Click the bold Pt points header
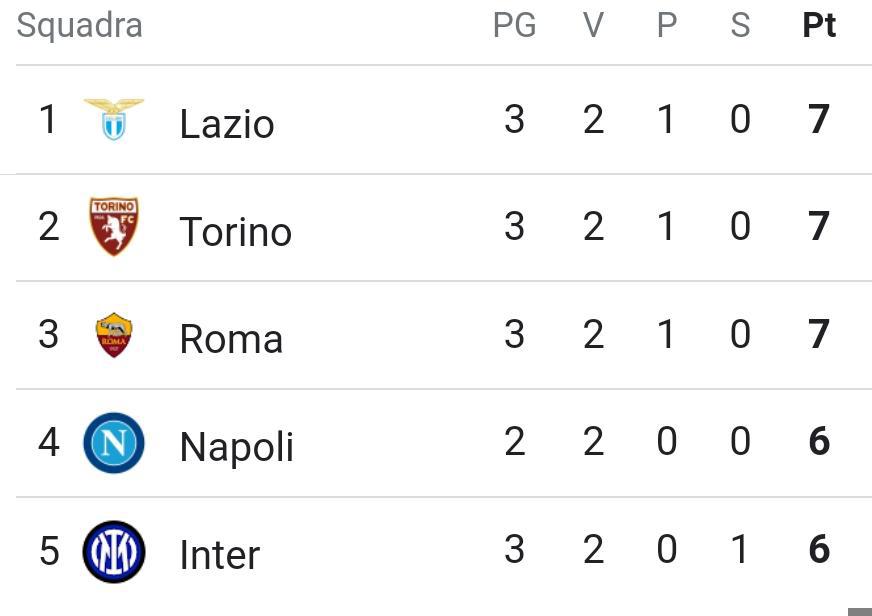This screenshot has height=616, width=872. point(819,26)
